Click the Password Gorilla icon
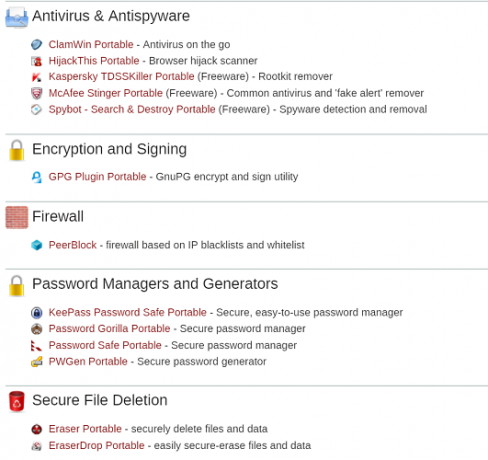Screen dimensions: 488x460 click(37, 329)
